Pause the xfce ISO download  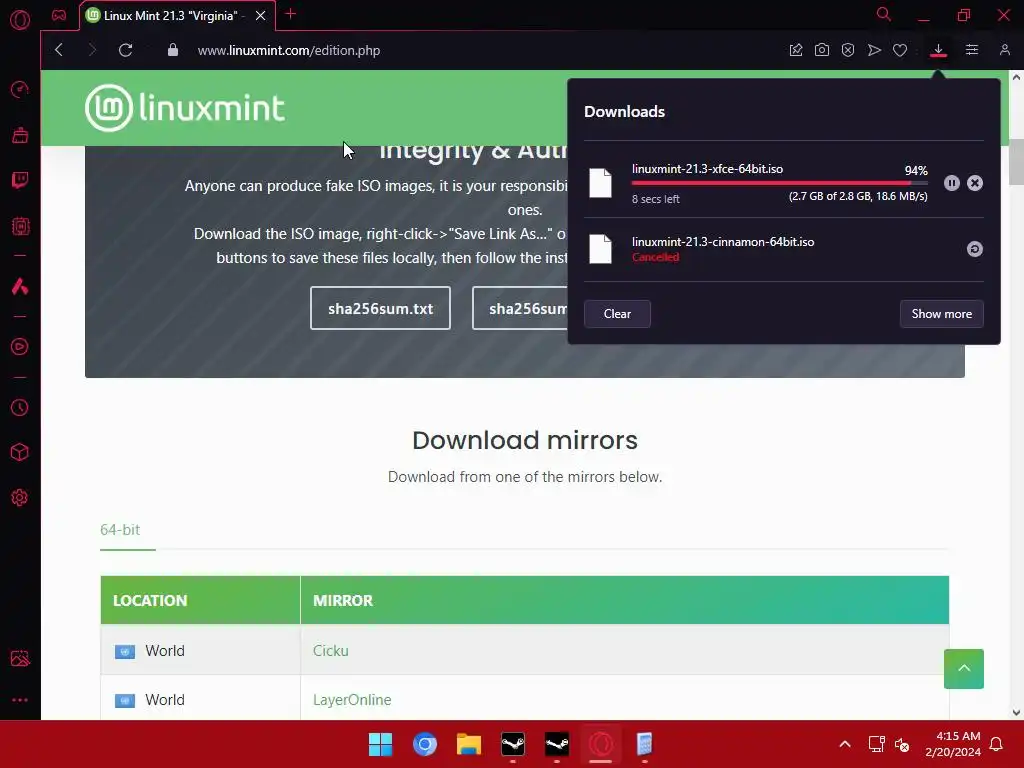pos(952,184)
